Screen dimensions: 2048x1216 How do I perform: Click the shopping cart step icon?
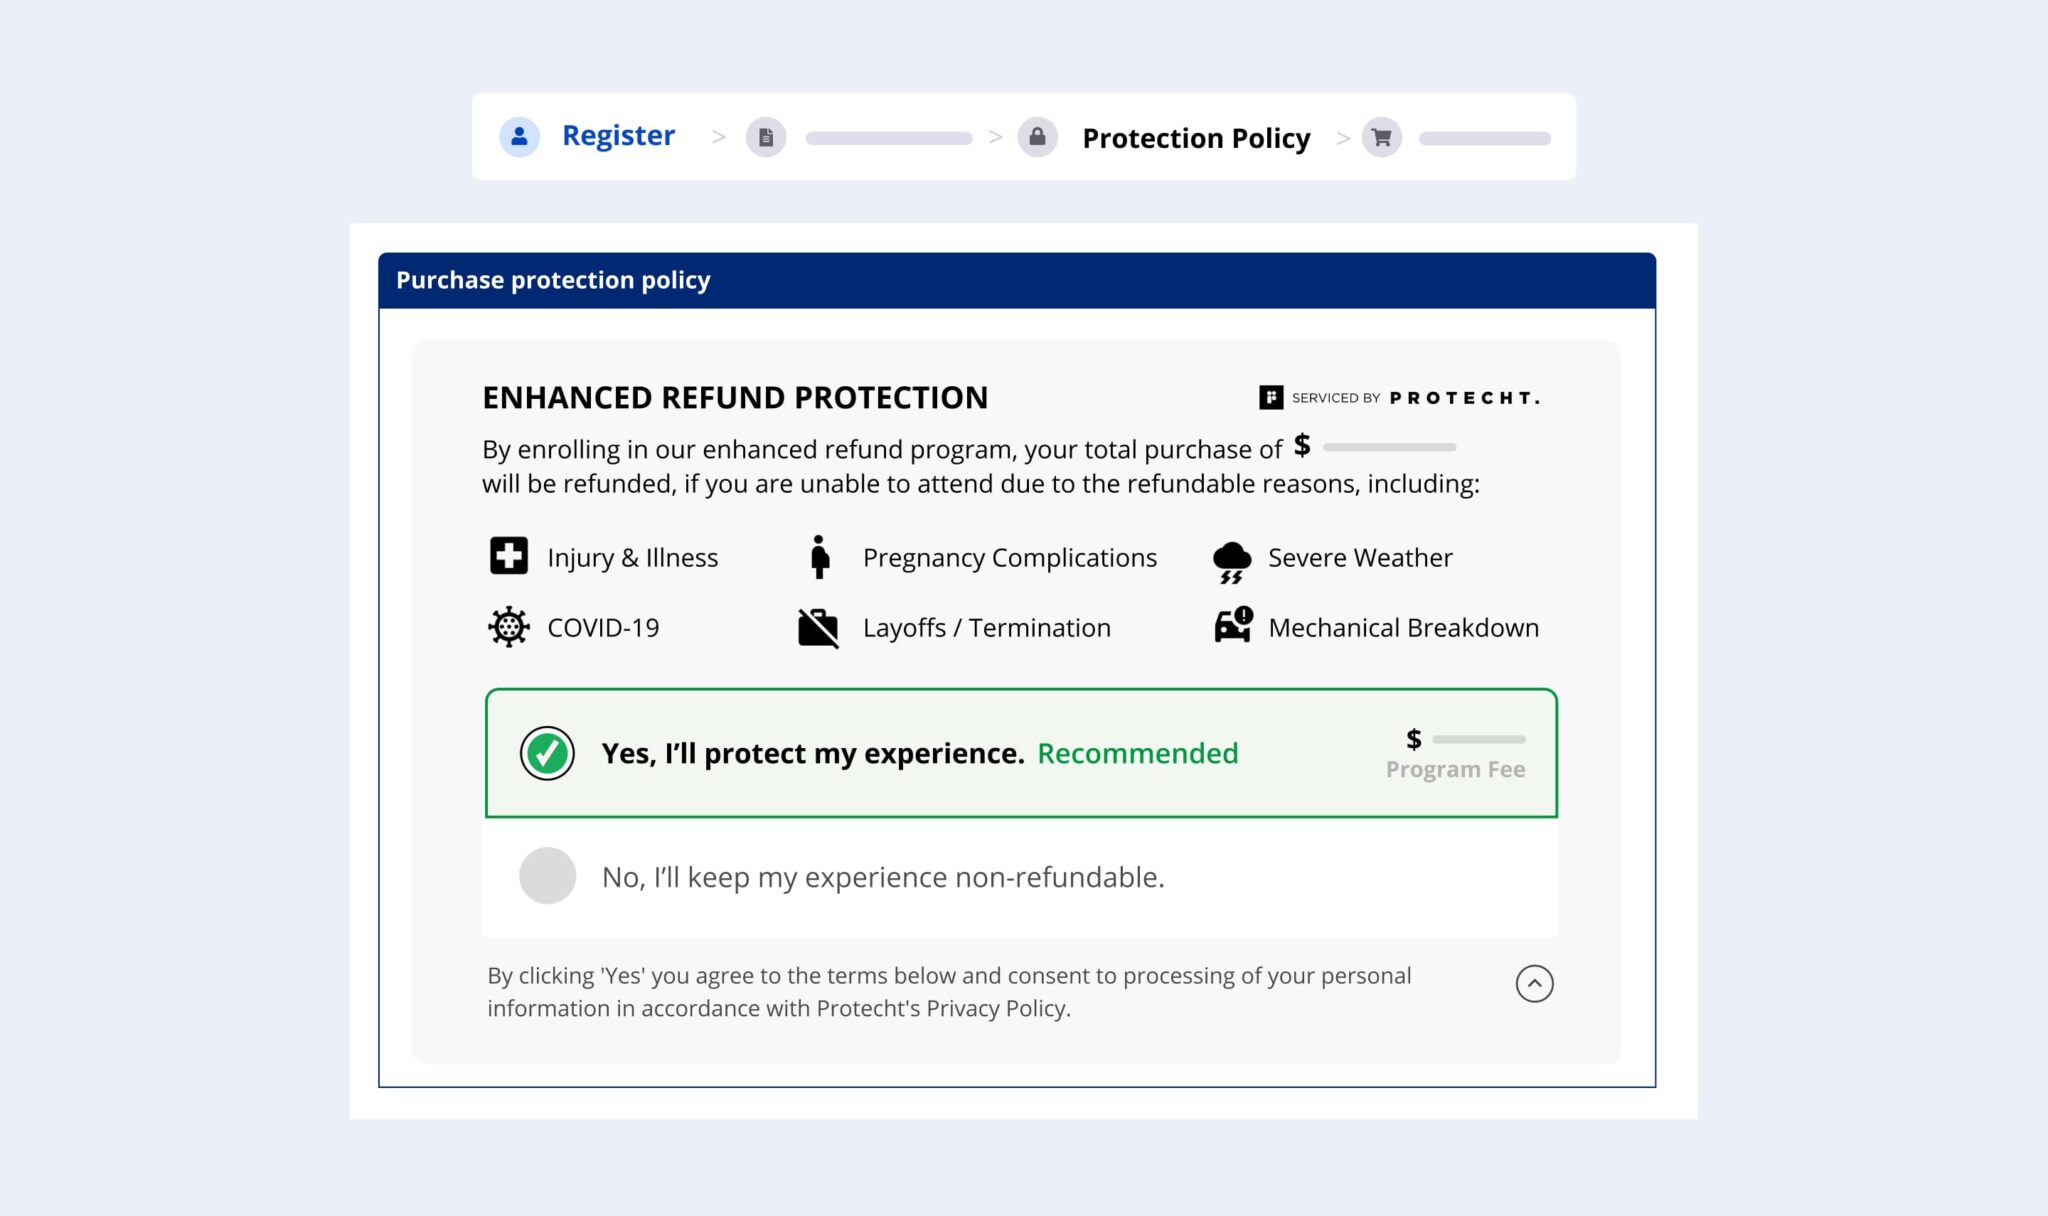[x=1381, y=137]
